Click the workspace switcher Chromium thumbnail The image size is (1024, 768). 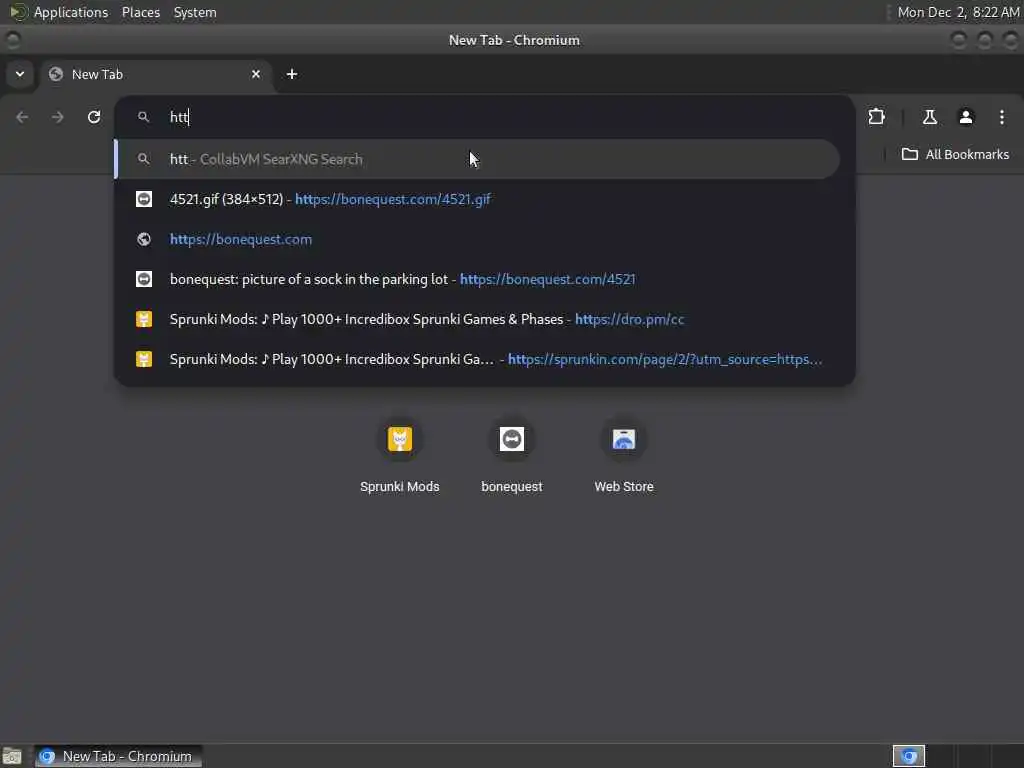pyautogui.click(x=909, y=756)
